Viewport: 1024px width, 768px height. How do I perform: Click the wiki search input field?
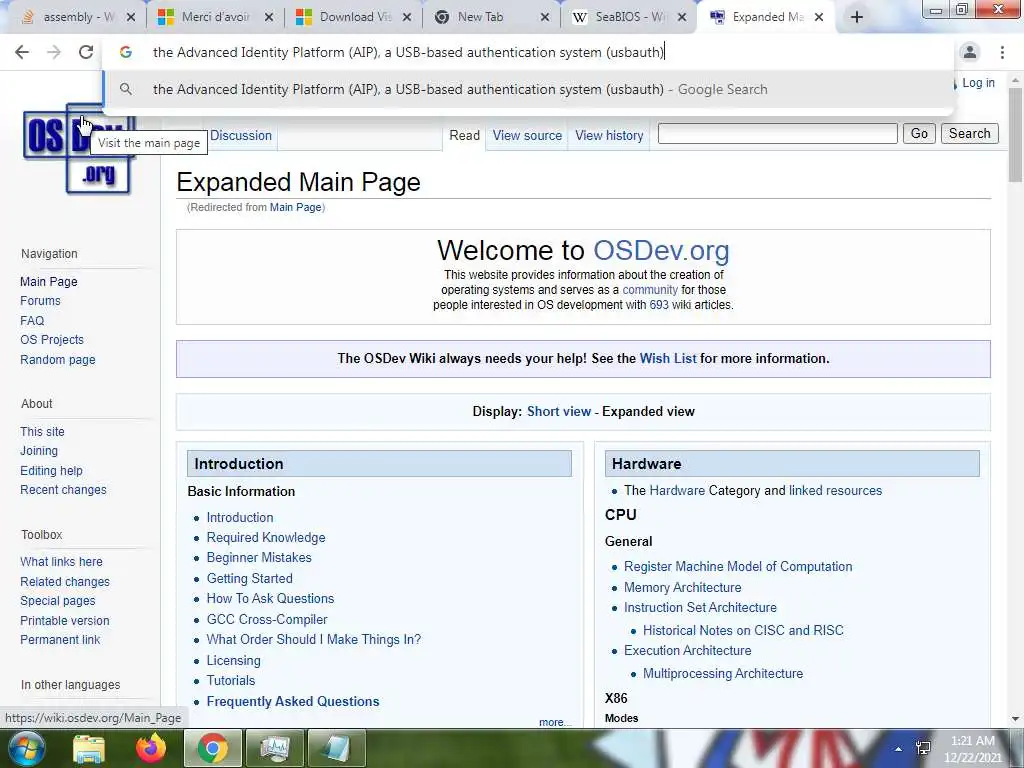777,133
